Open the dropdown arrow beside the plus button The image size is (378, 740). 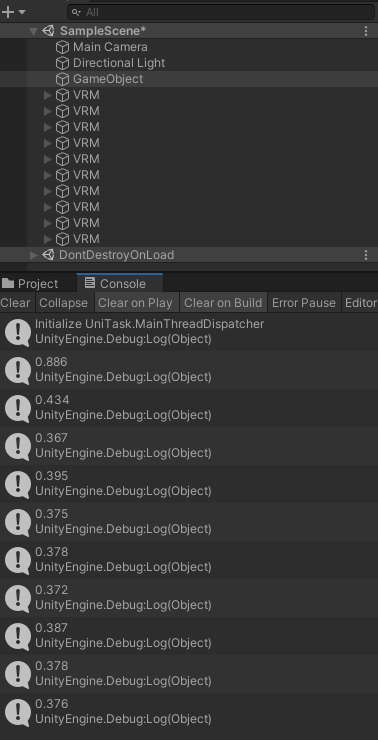coord(22,12)
